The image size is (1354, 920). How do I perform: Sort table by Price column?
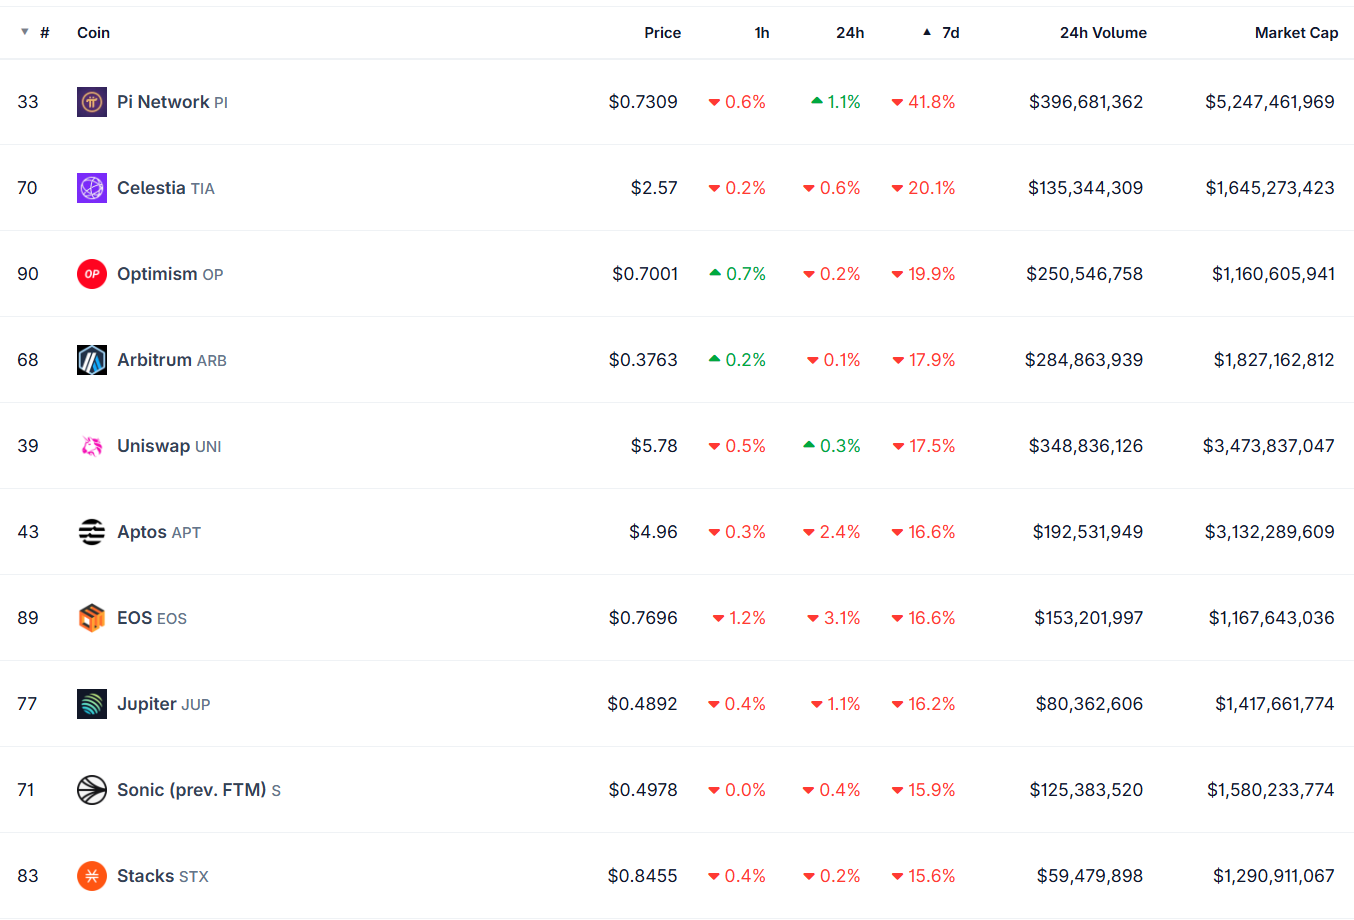[662, 33]
